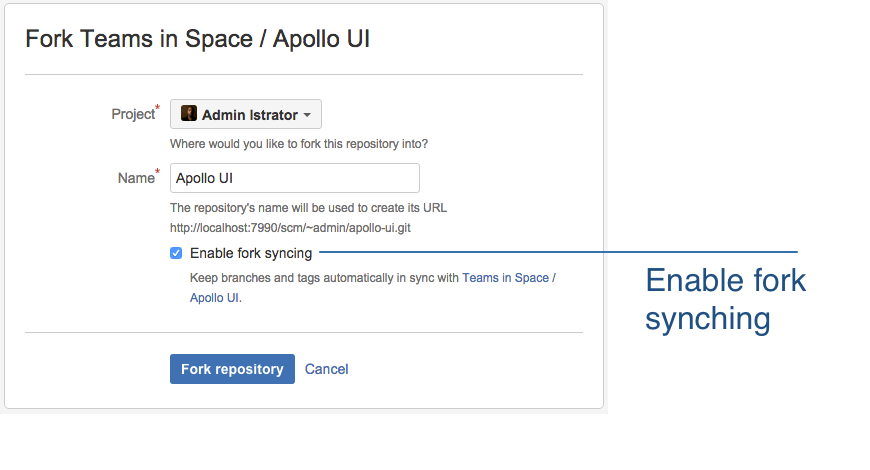Click the caret arrow beside Admin Istrator
870x470 pixels.
coord(307,115)
